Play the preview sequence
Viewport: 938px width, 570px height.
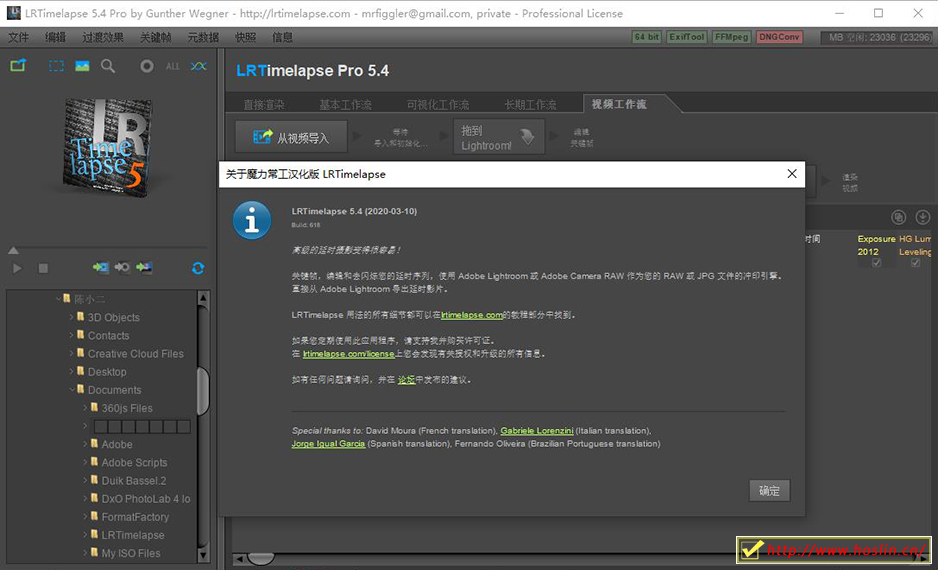click(17, 268)
